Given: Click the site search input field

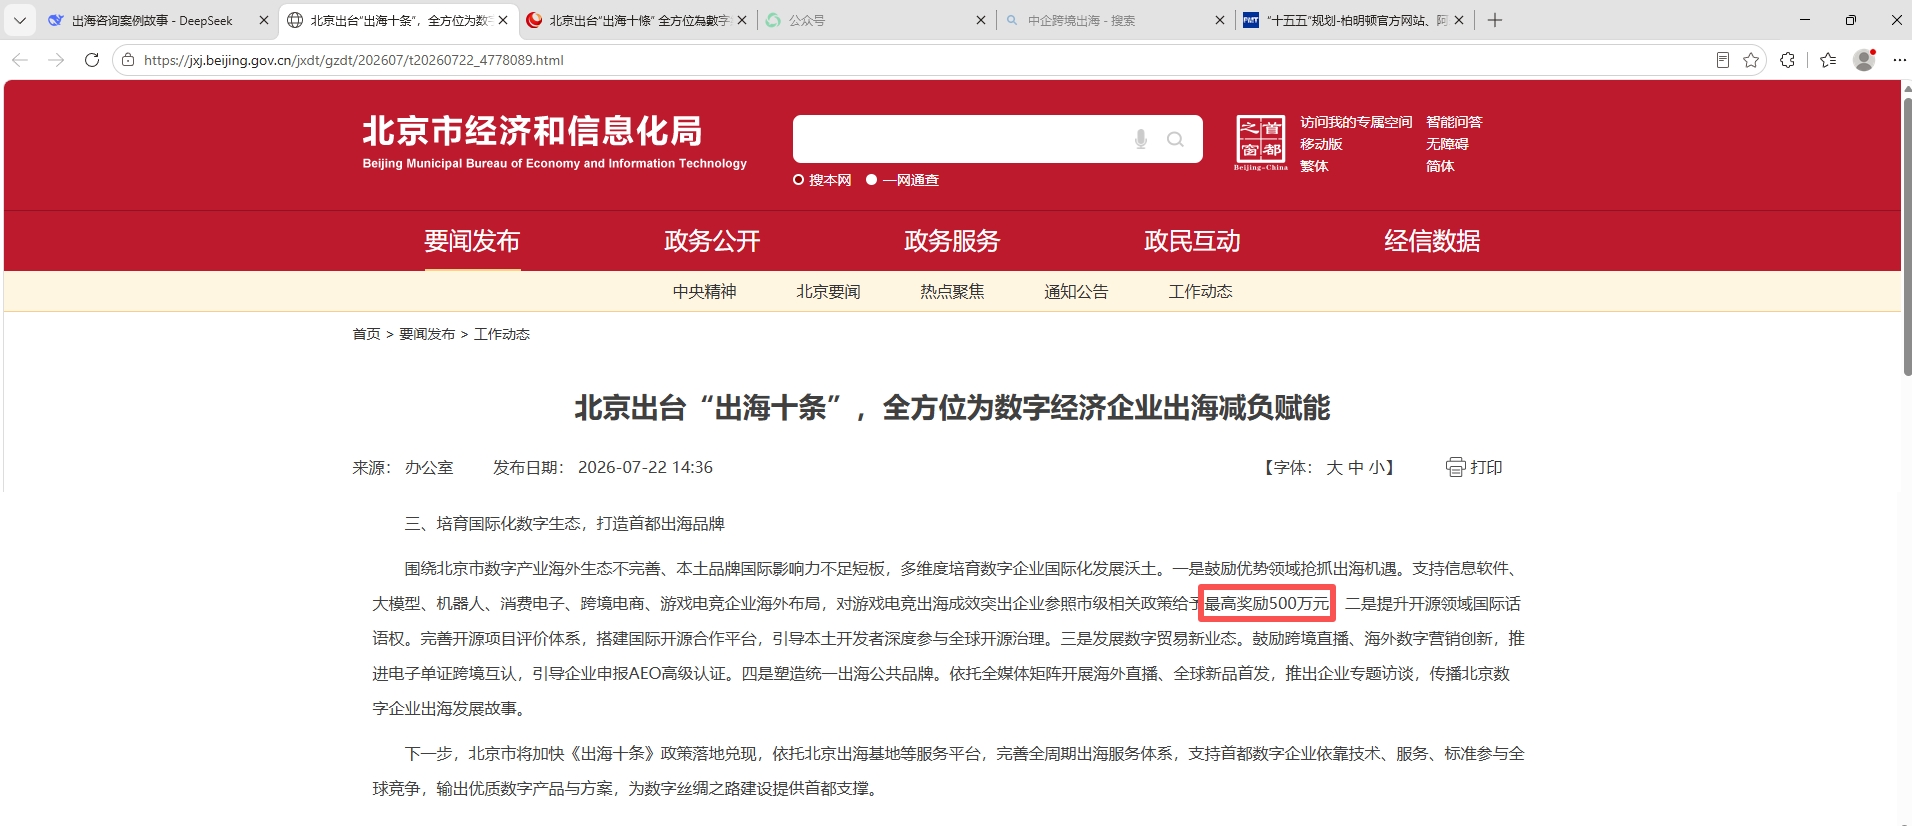Looking at the screenshot, I should click(958, 139).
